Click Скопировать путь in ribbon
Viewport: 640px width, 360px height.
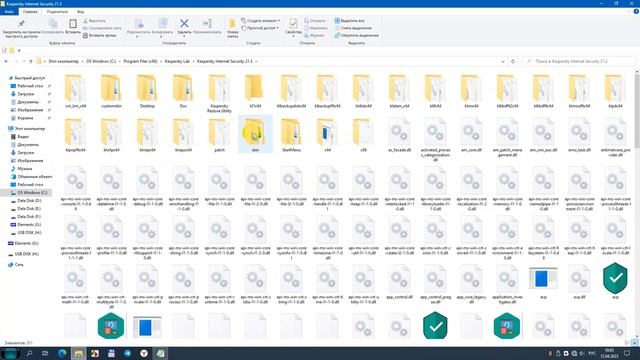coord(102,28)
